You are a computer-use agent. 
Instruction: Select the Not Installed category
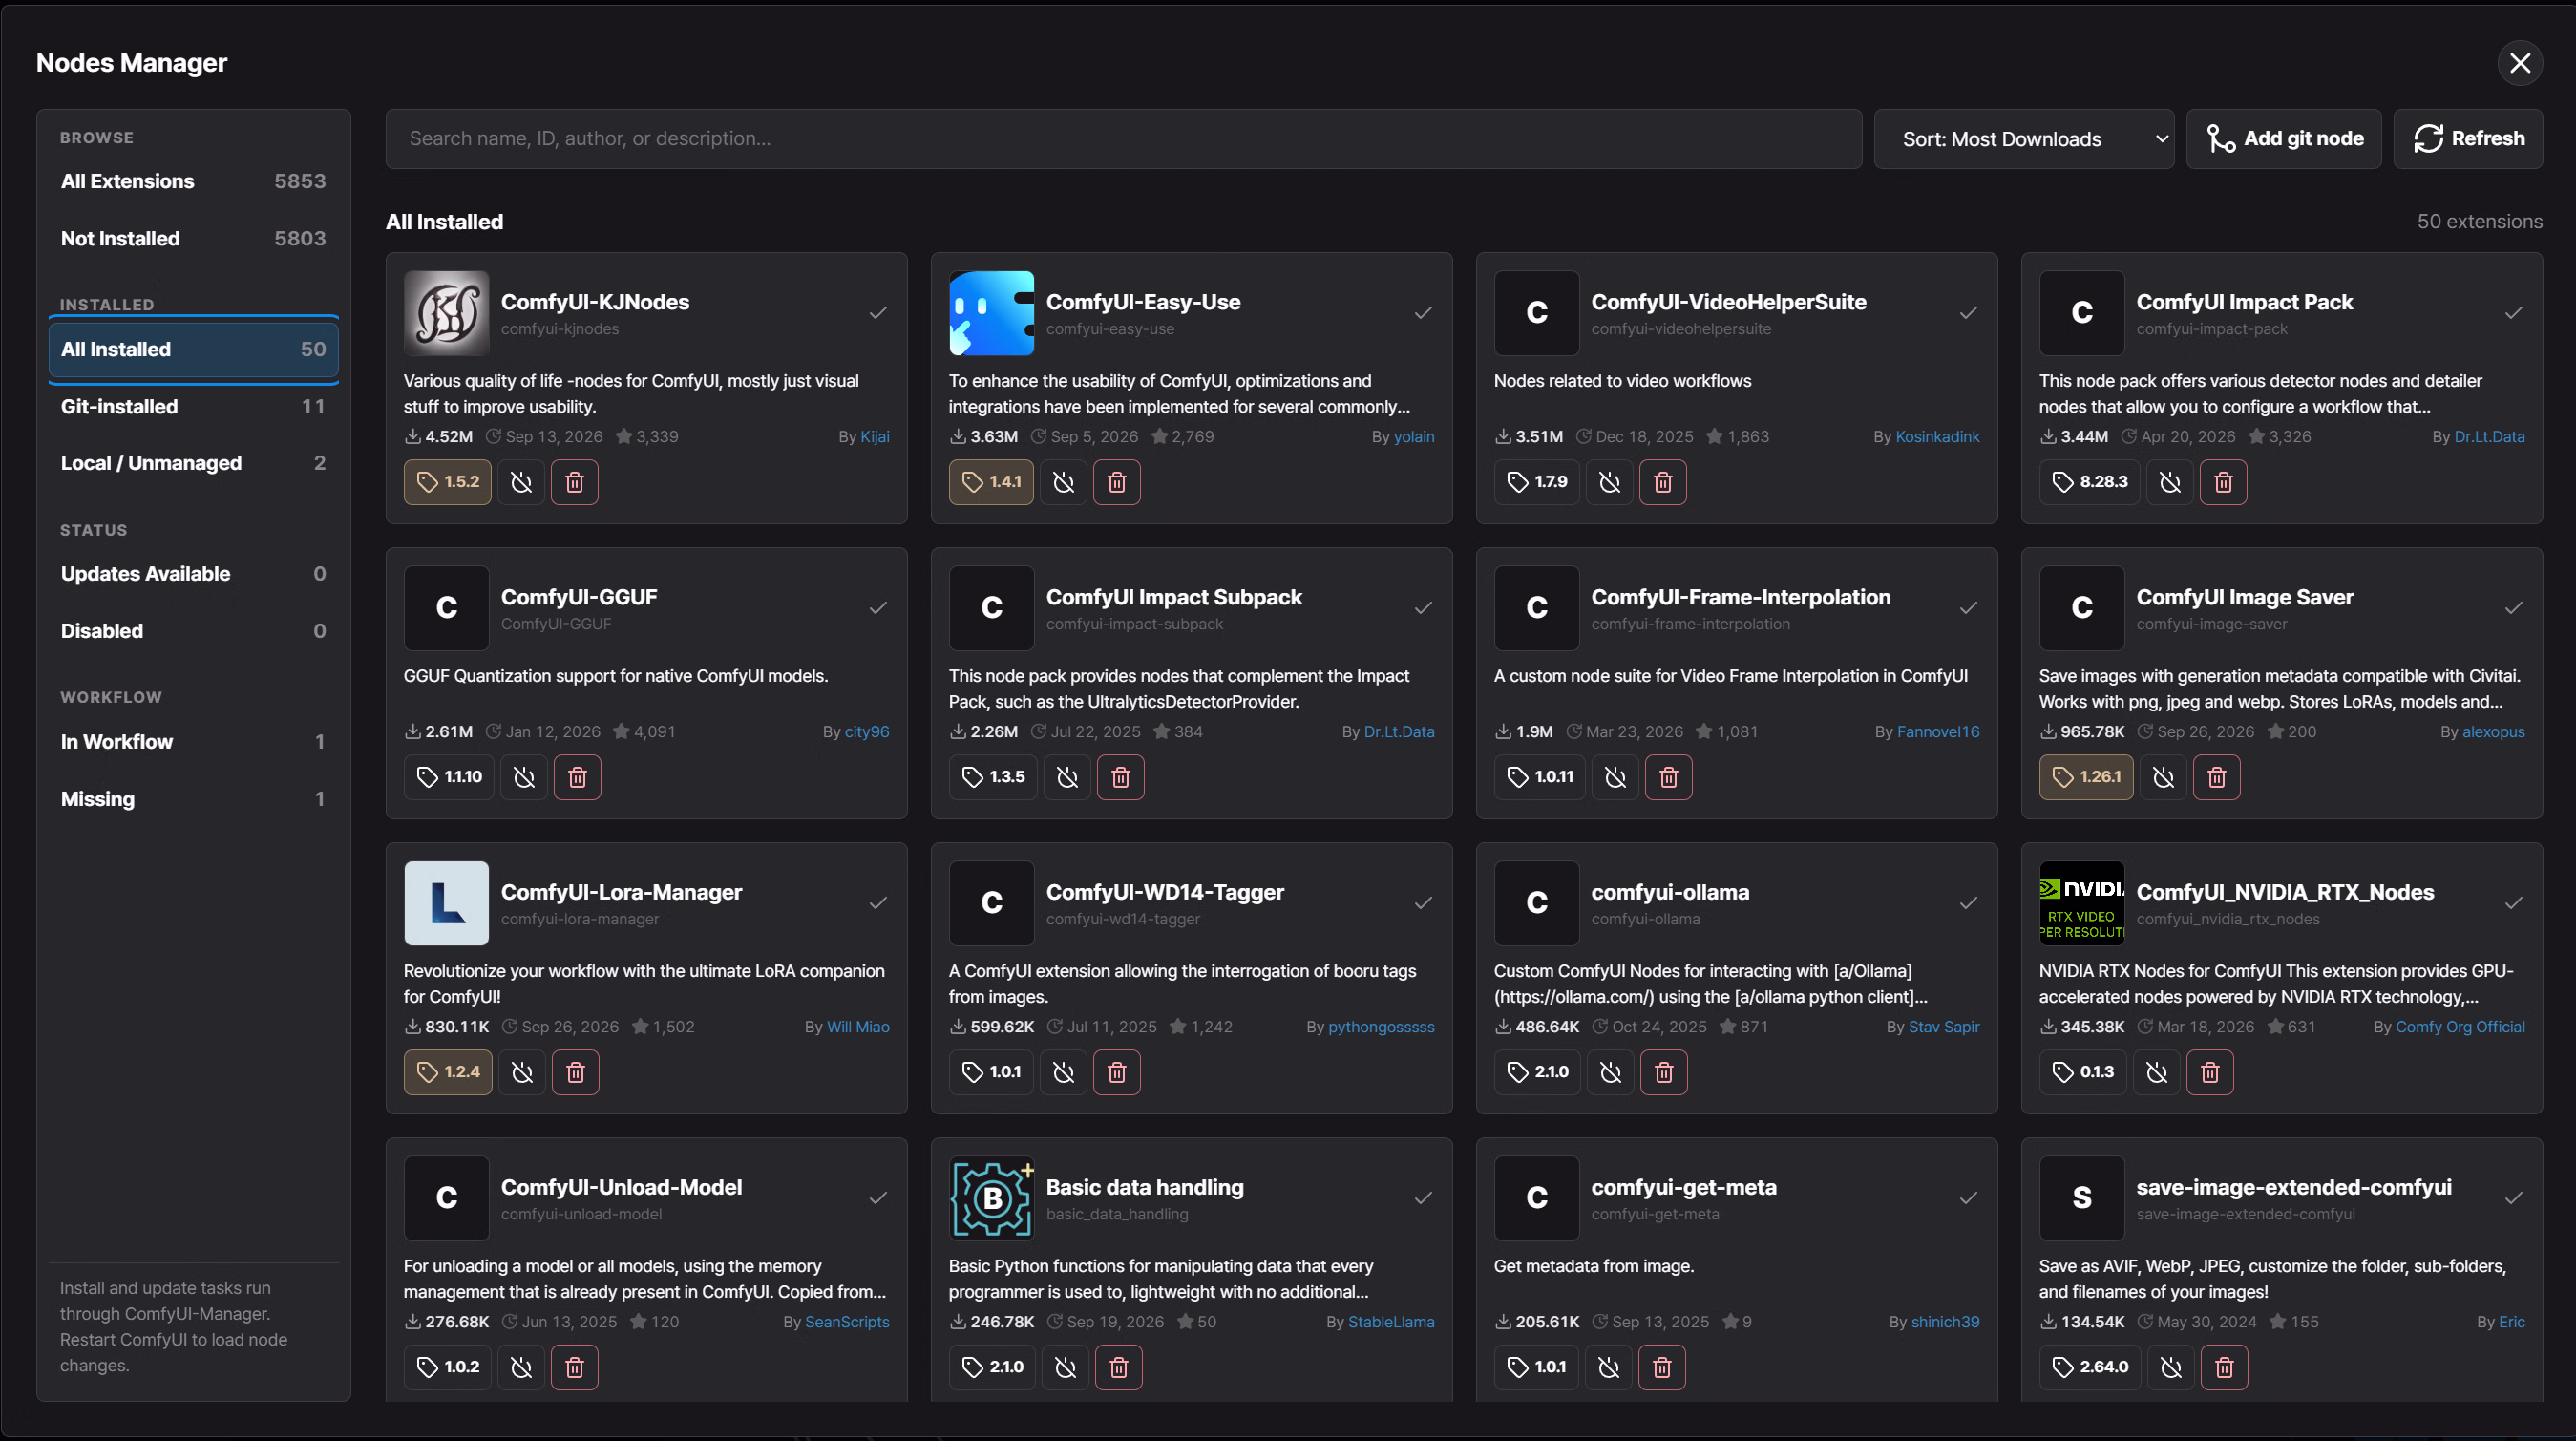[193, 238]
